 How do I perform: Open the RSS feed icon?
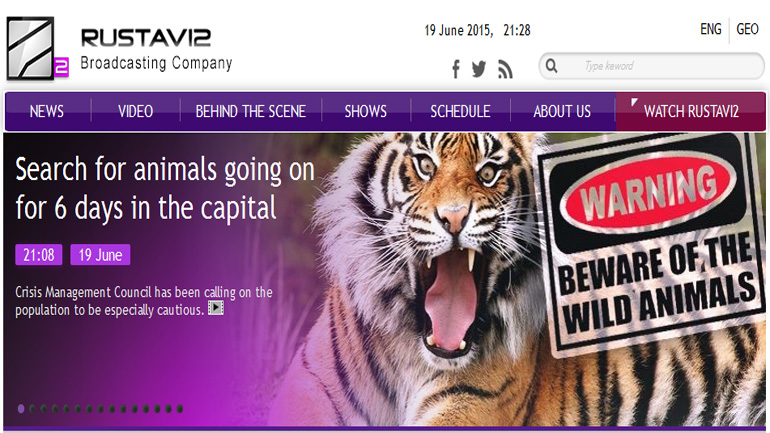click(x=505, y=69)
